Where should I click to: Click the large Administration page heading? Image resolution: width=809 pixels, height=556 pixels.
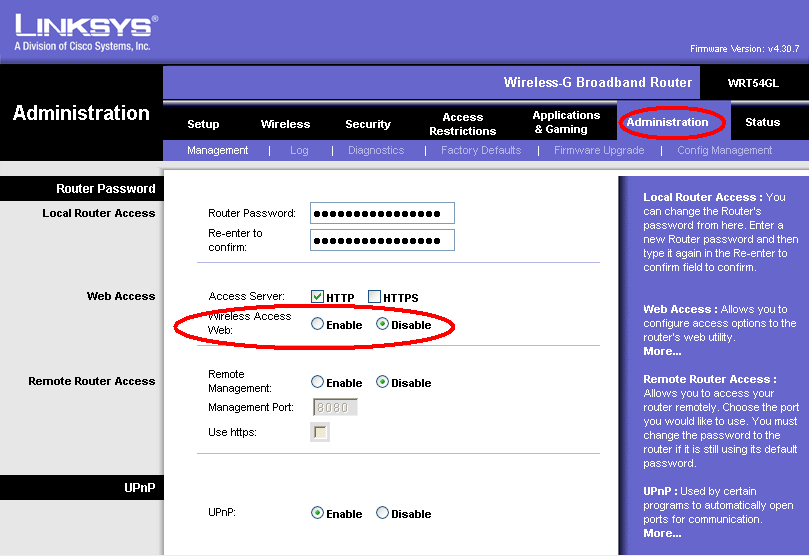point(81,113)
